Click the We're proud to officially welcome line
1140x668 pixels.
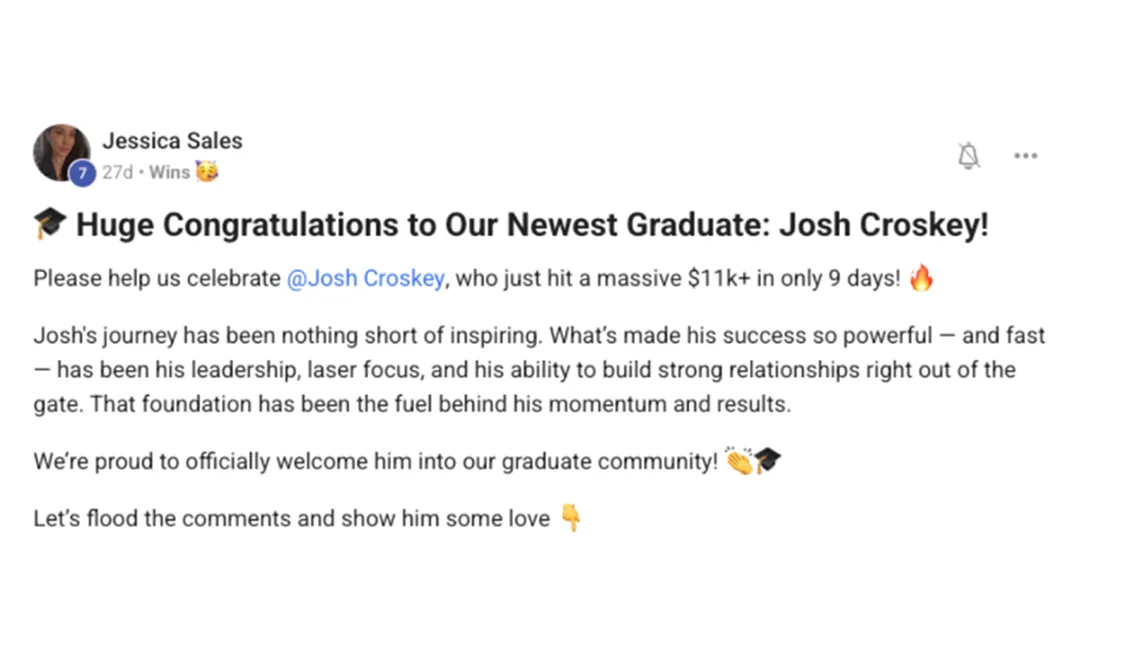(x=375, y=462)
